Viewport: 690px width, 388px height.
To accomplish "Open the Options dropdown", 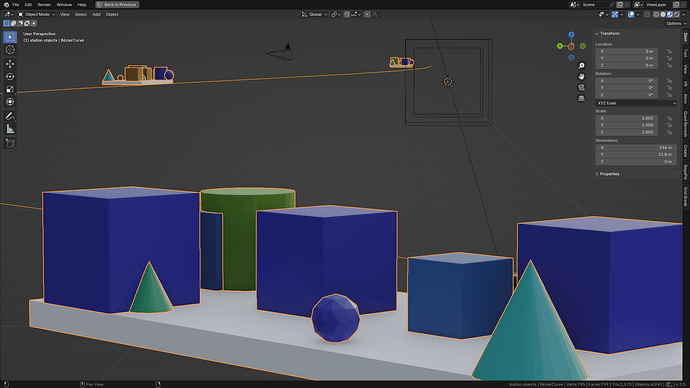I will (675, 23).
